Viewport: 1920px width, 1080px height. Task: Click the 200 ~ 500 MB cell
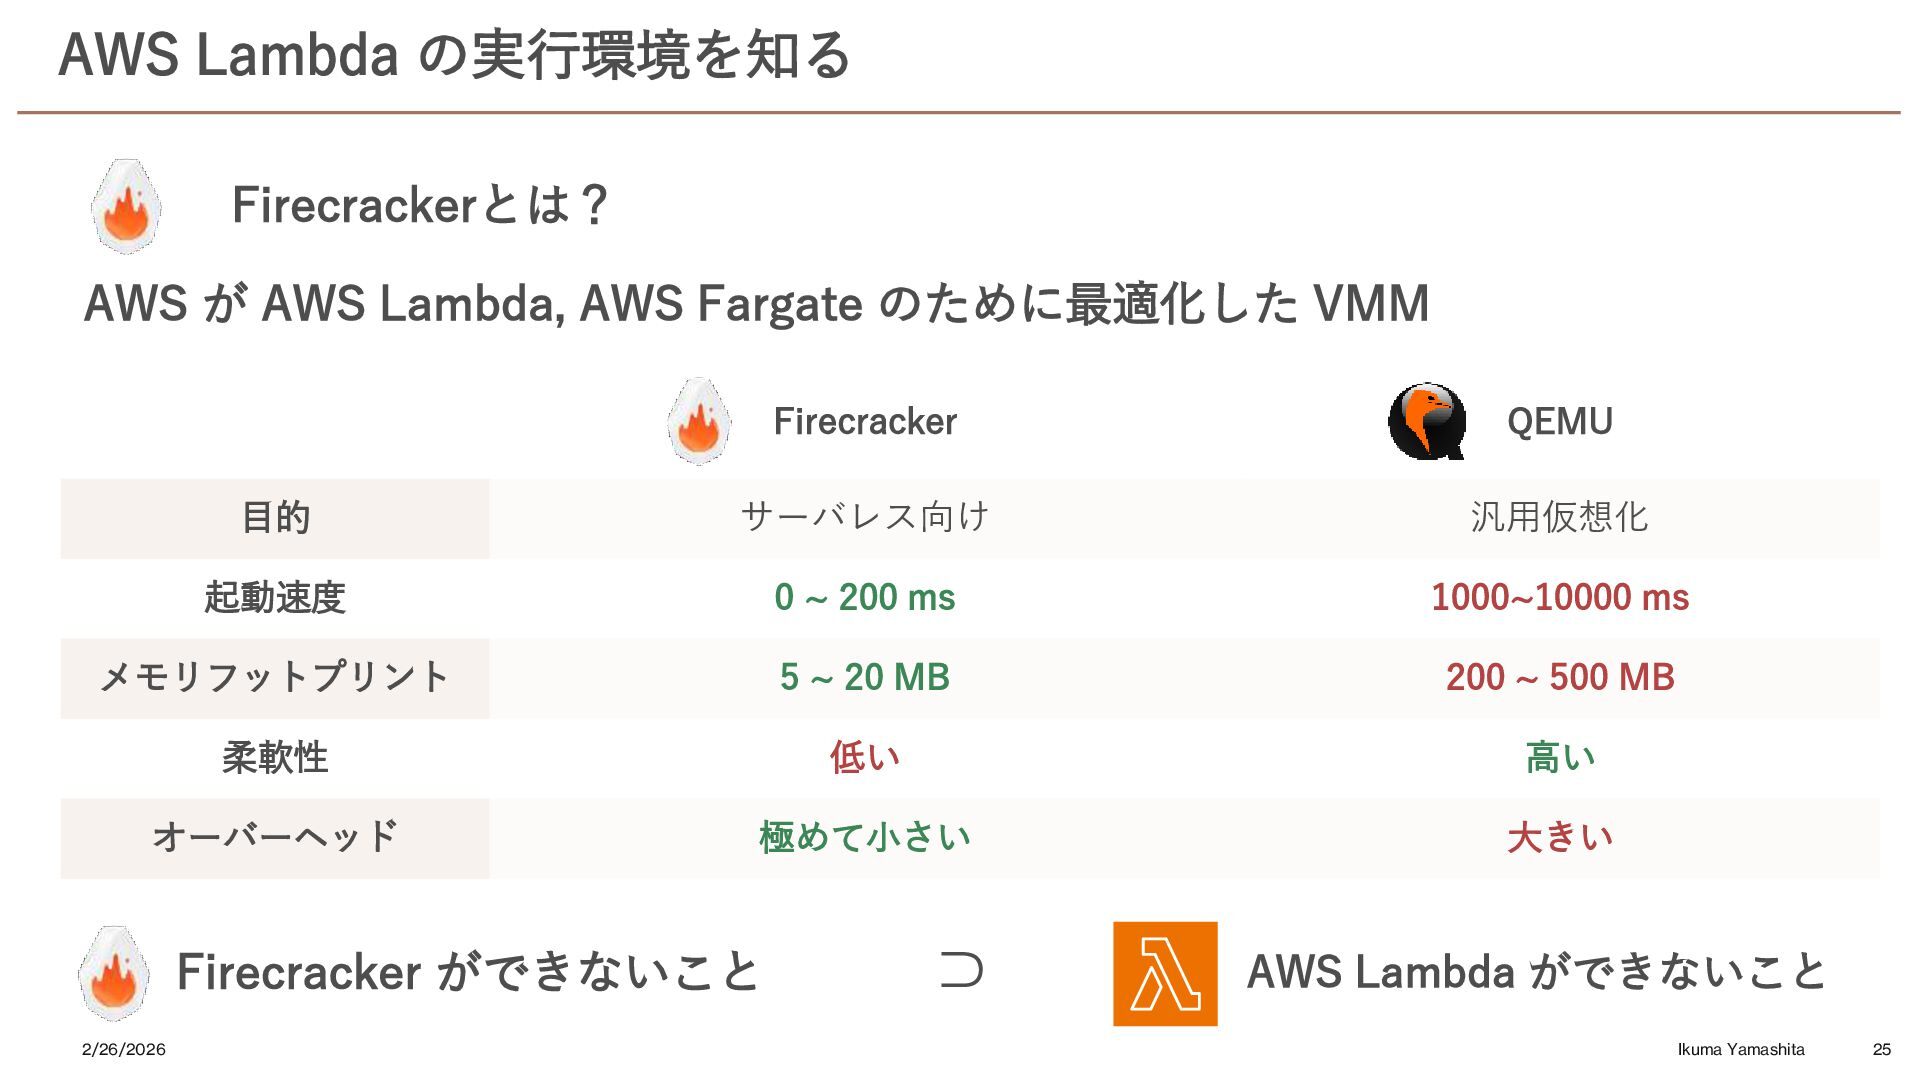(x=1560, y=678)
